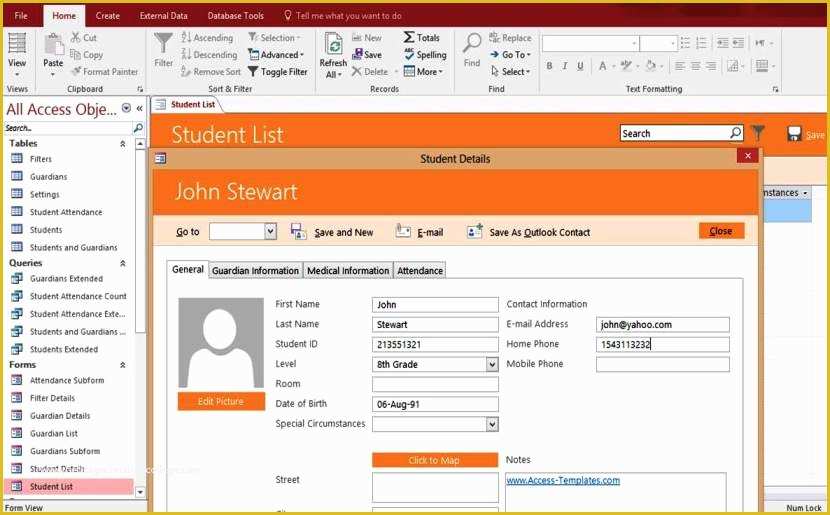
Task: Open the Level dropdown showing 8th Grade
Action: (x=492, y=364)
